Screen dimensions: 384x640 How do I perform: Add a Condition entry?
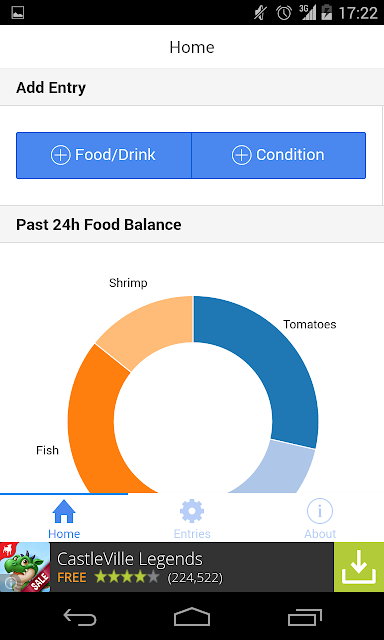tap(279, 155)
